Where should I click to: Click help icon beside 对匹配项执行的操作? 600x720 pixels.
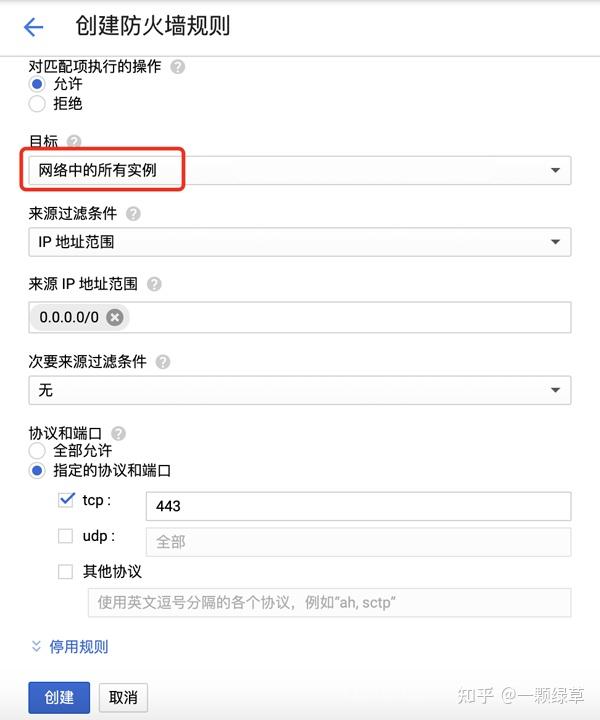[178, 67]
